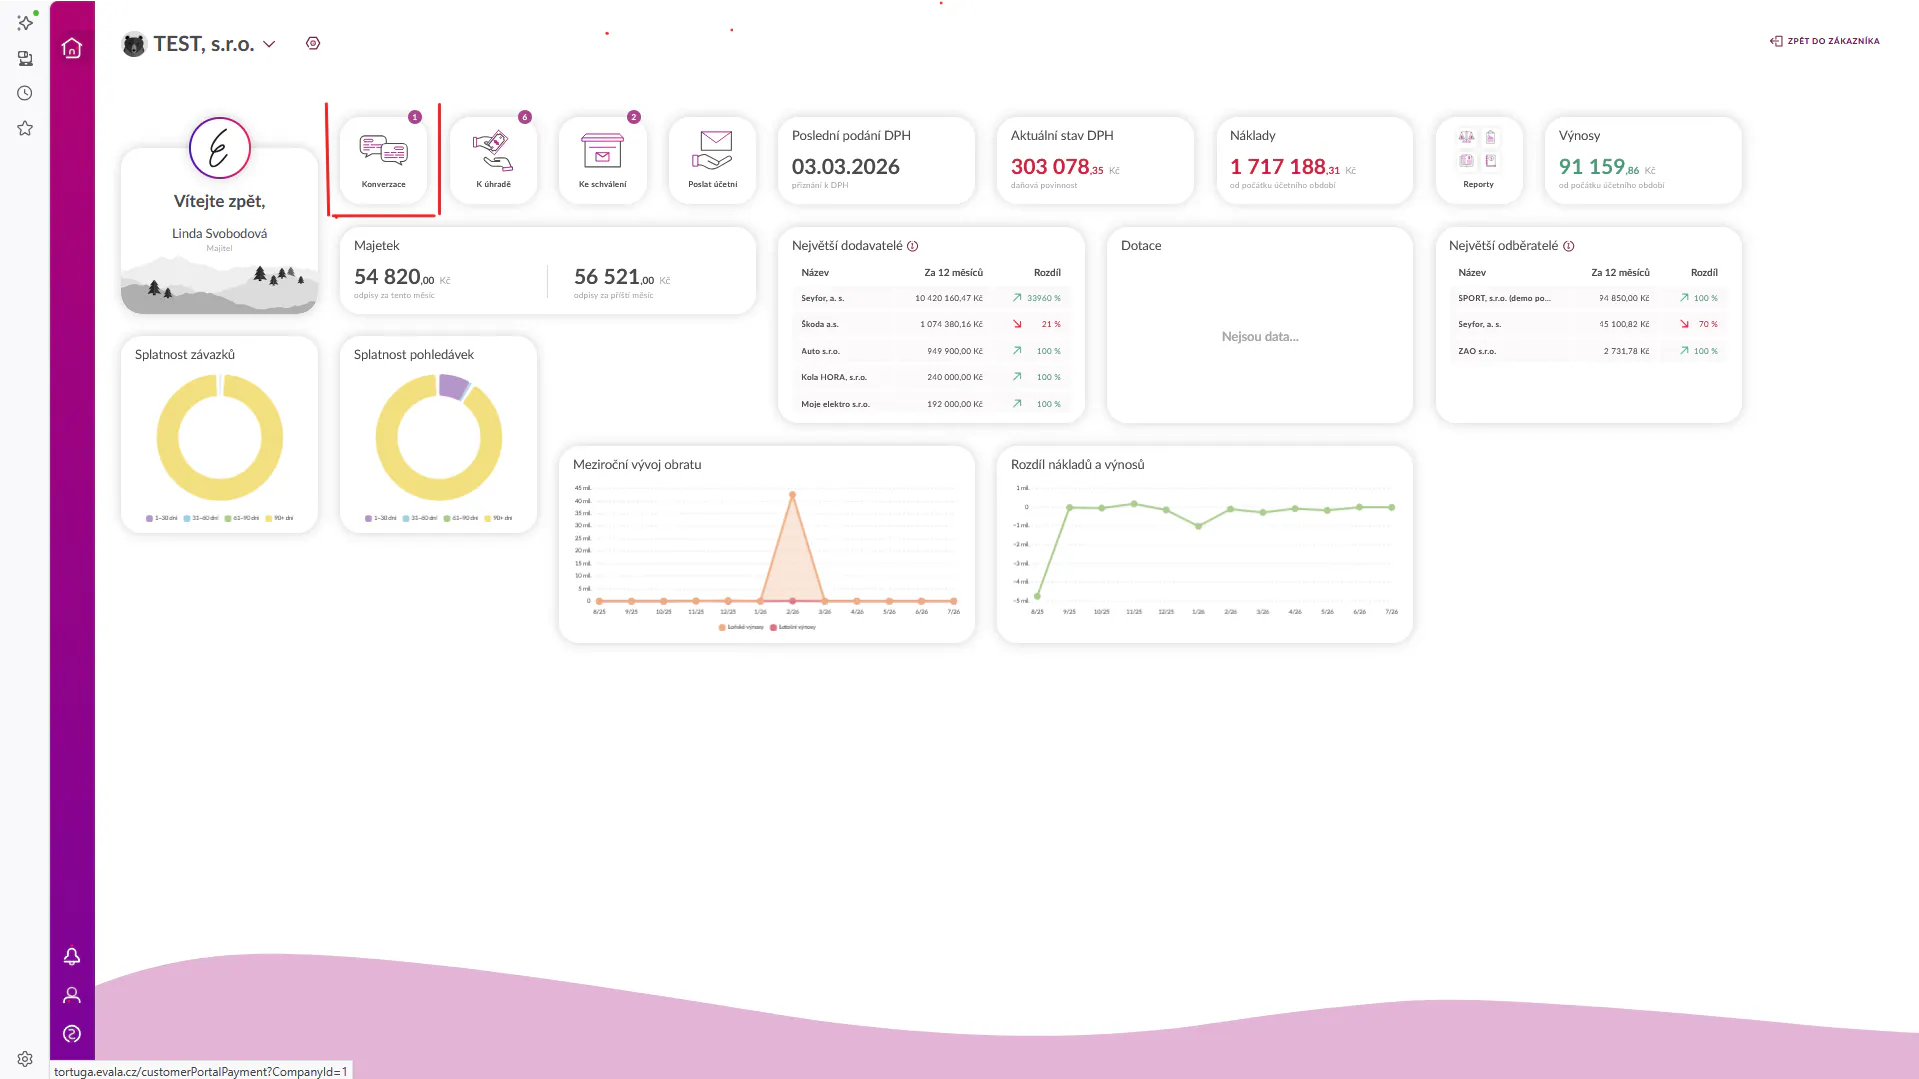This screenshot has width=1919, height=1079.
Task: Click Zpět do zákazníka link
Action: pos(1825,41)
